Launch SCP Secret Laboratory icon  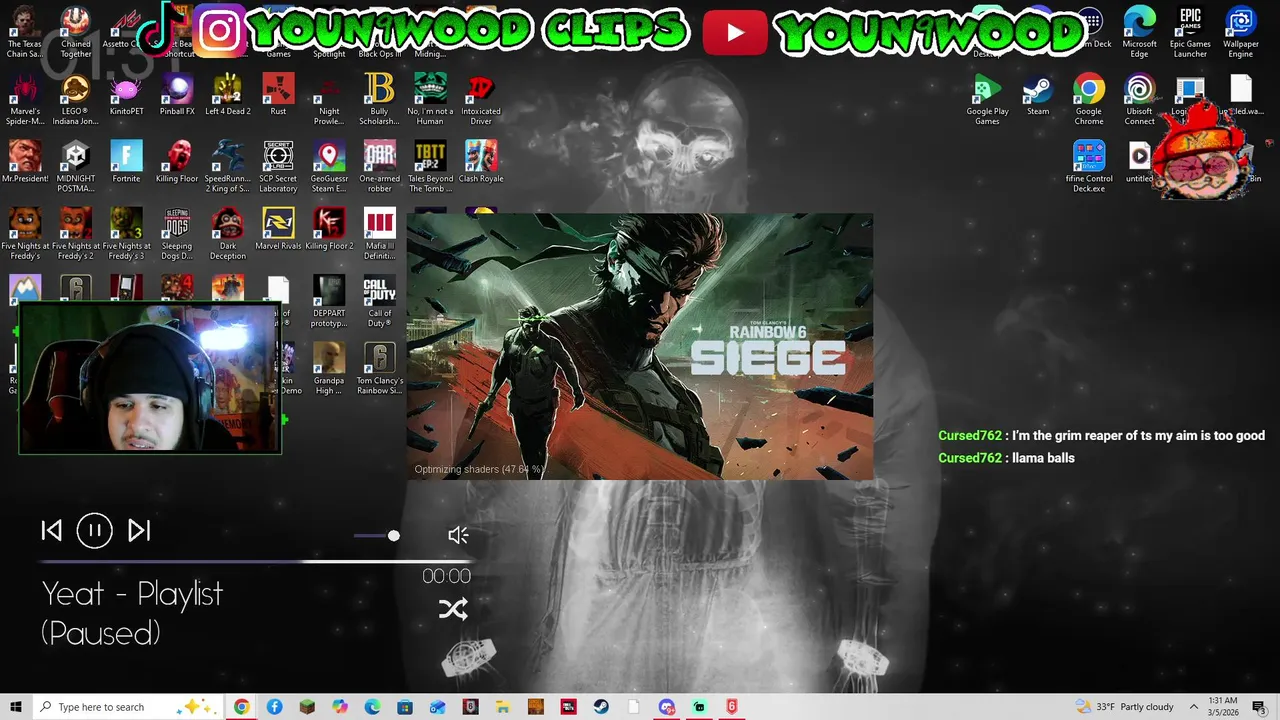pos(278,167)
